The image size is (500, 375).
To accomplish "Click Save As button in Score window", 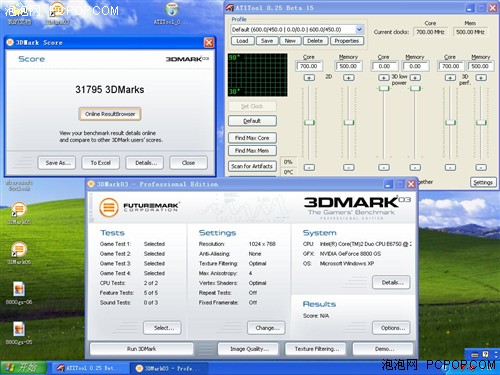I will (57, 163).
